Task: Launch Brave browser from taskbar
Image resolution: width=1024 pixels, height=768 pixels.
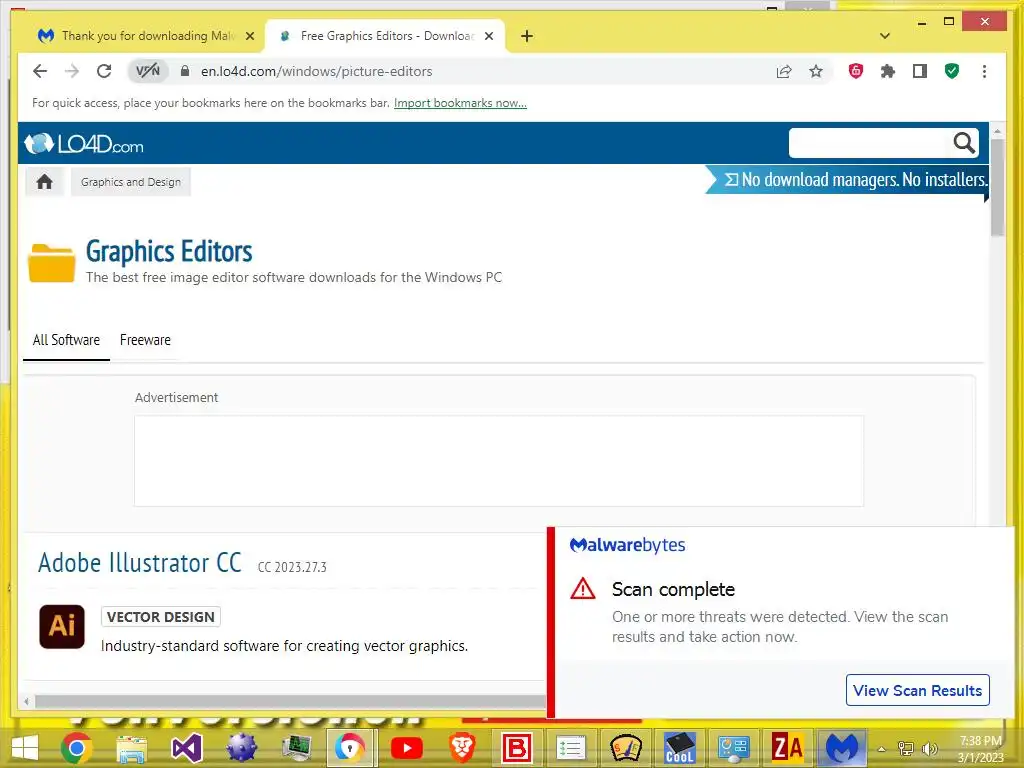Action: click(x=462, y=748)
